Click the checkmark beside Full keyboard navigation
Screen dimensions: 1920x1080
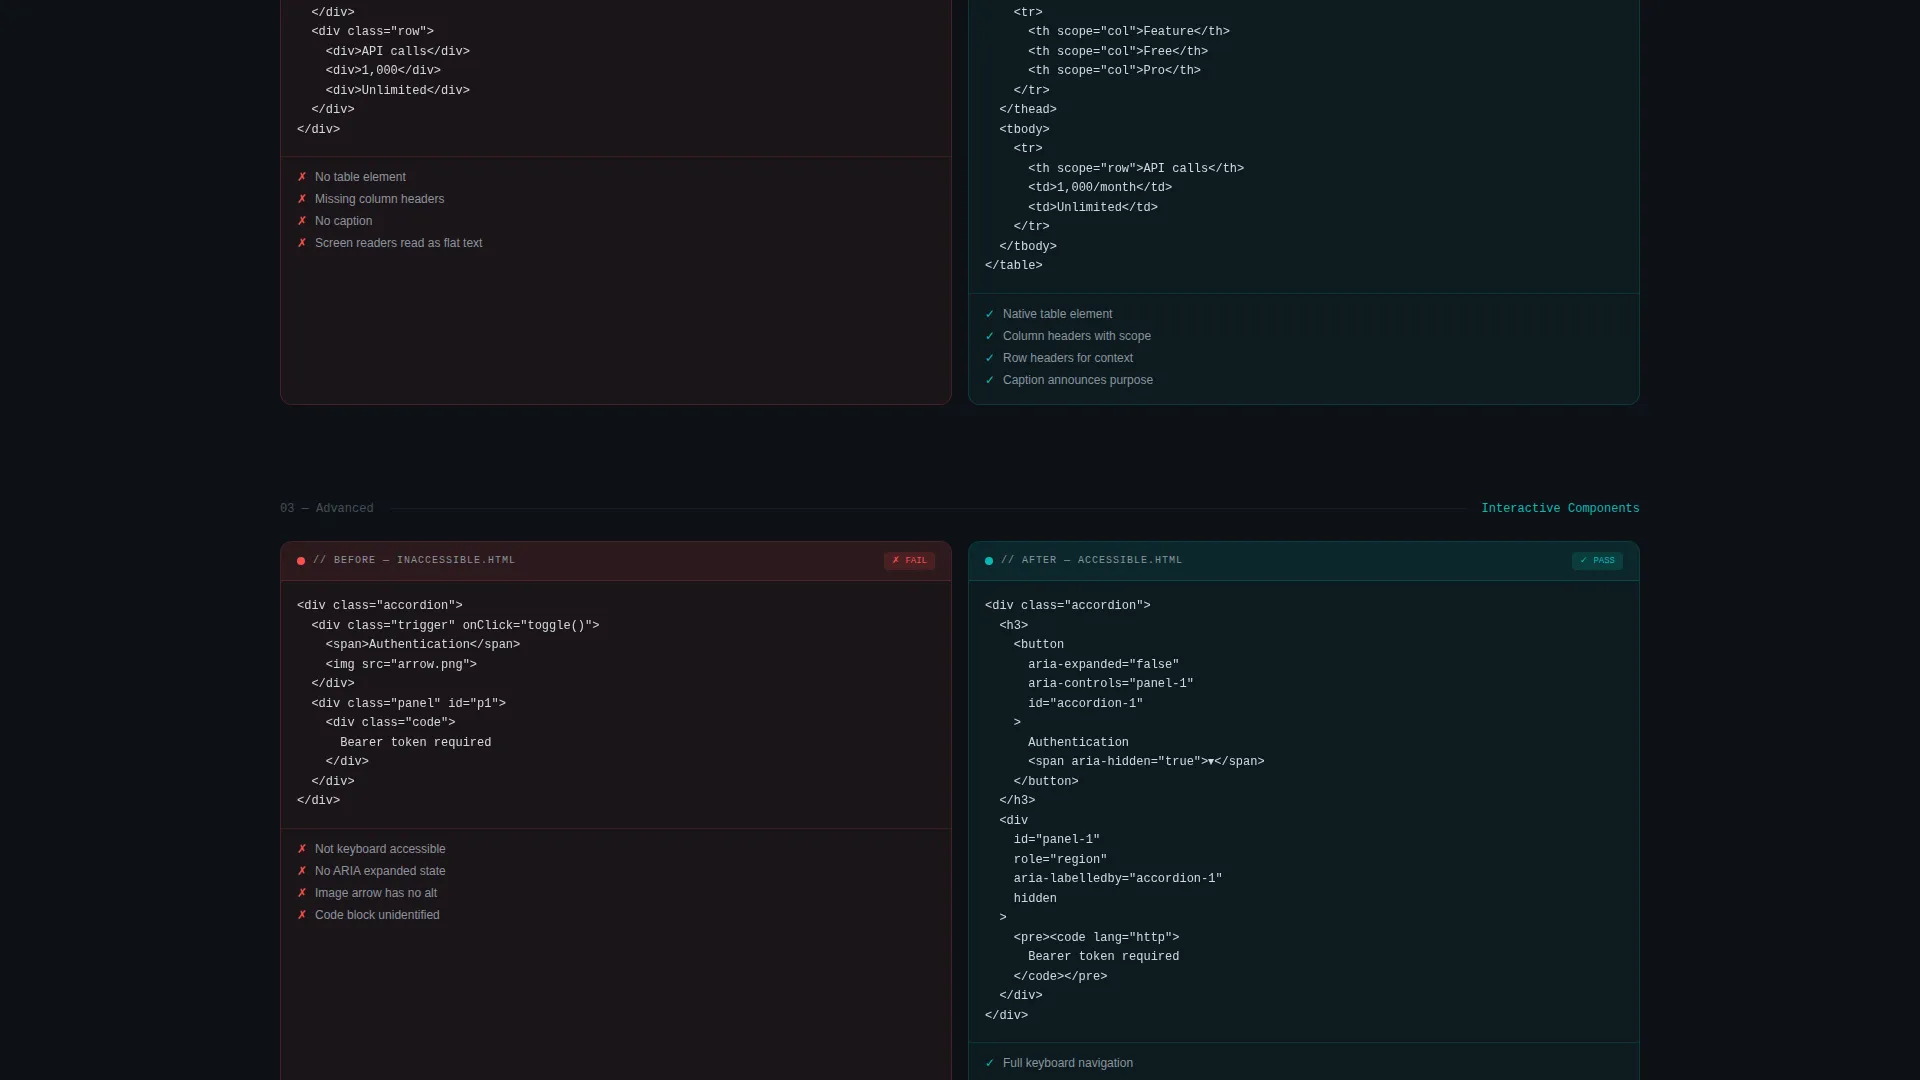[990, 1063]
